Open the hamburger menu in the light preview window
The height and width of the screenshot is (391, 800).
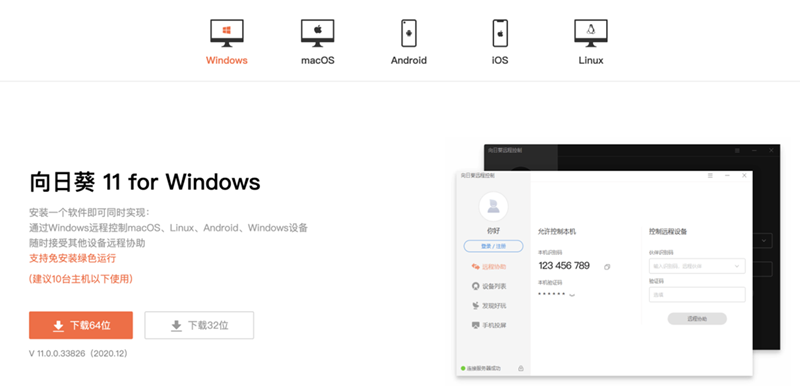point(710,176)
